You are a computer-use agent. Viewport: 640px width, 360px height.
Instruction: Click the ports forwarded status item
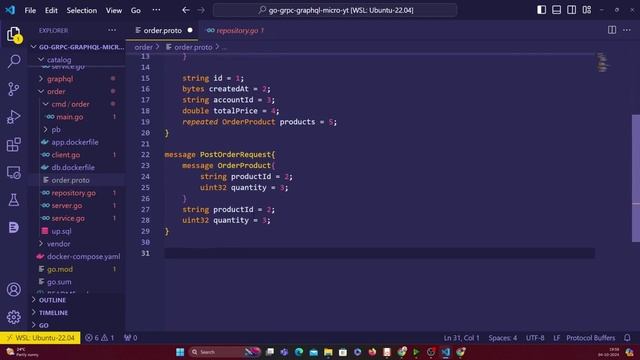tap(131, 338)
